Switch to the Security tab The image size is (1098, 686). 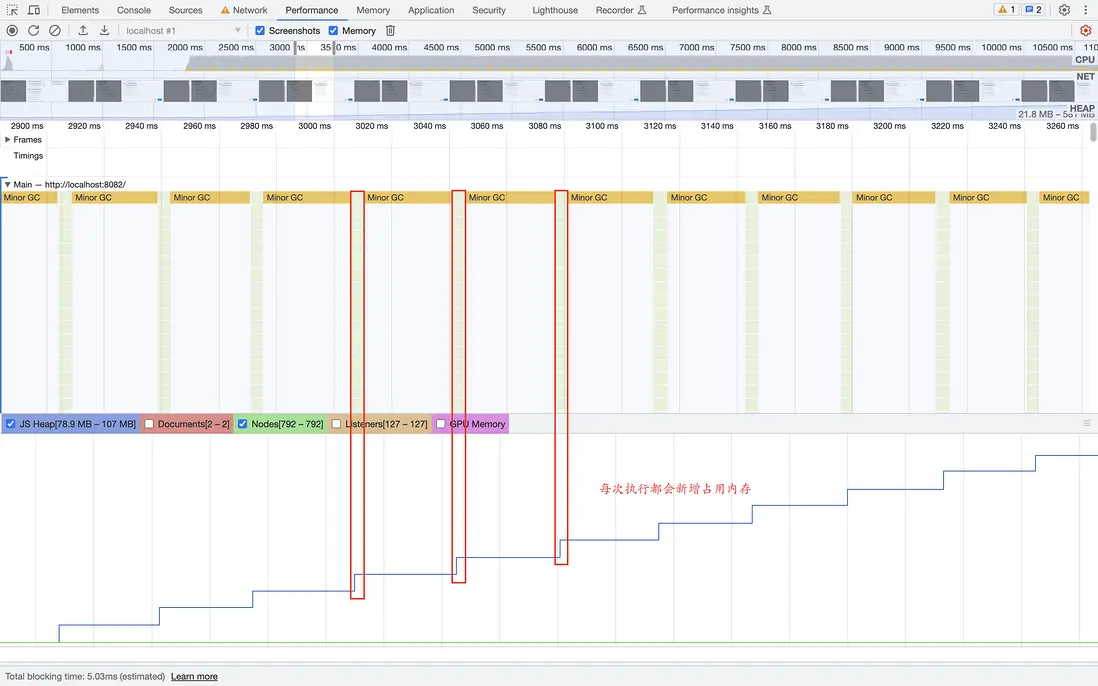click(489, 10)
